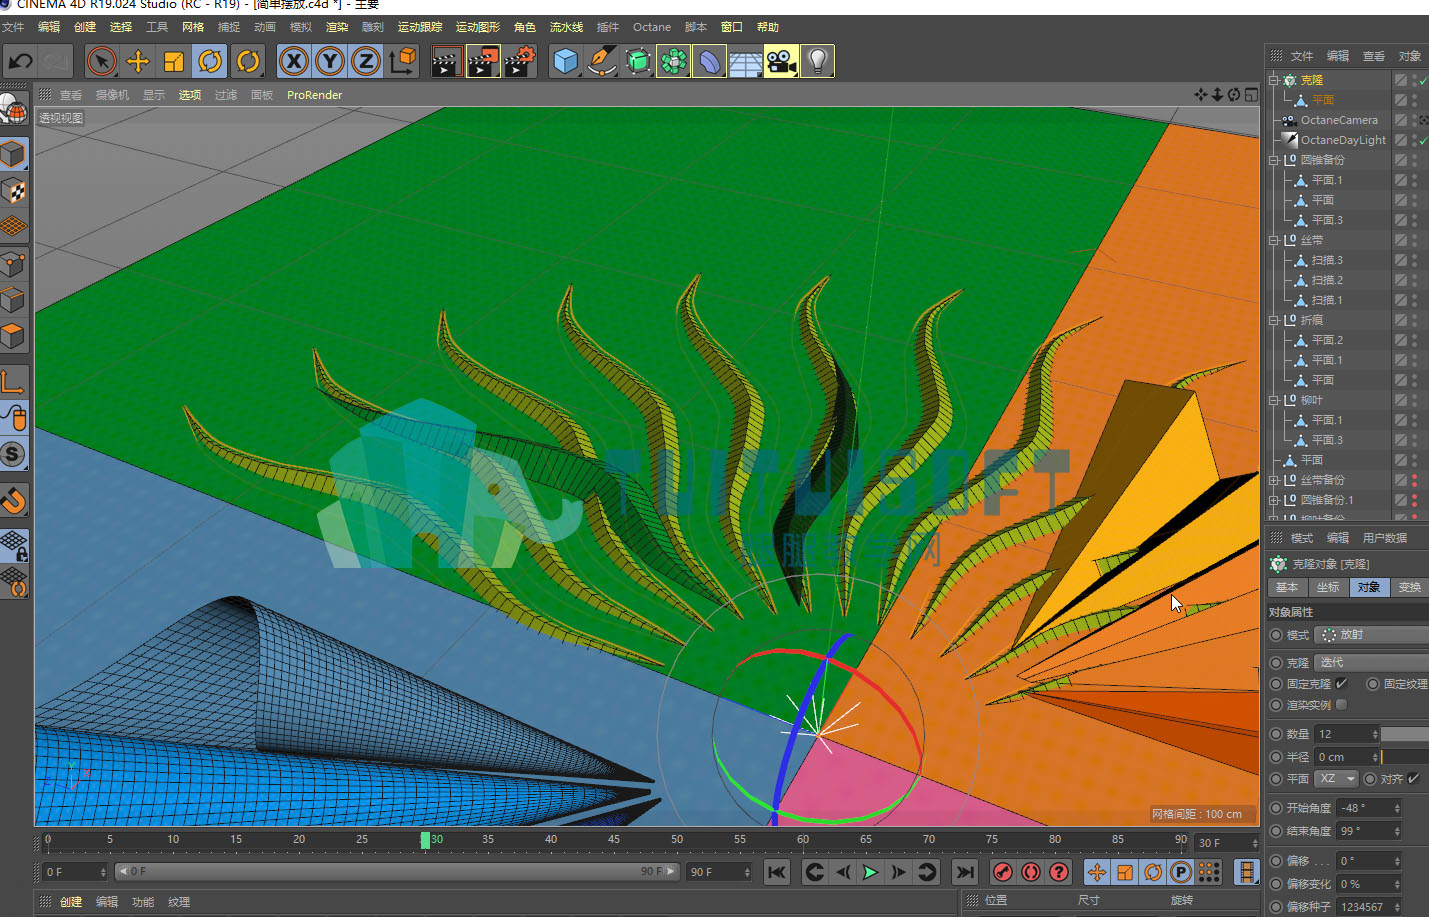This screenshot has height=917, width=1429.
Task: Open the 变换 tab
Action: click(x=1410, y=587)
